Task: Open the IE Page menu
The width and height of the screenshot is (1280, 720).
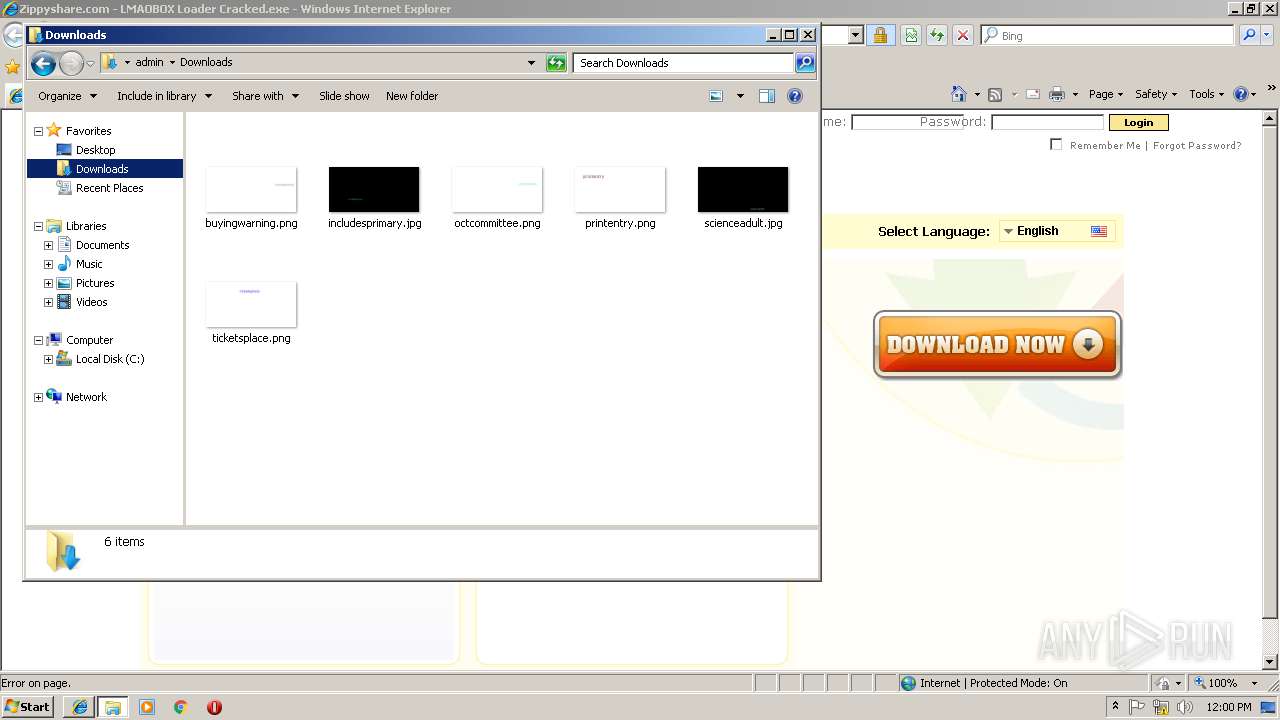Action: point(1105,94)
